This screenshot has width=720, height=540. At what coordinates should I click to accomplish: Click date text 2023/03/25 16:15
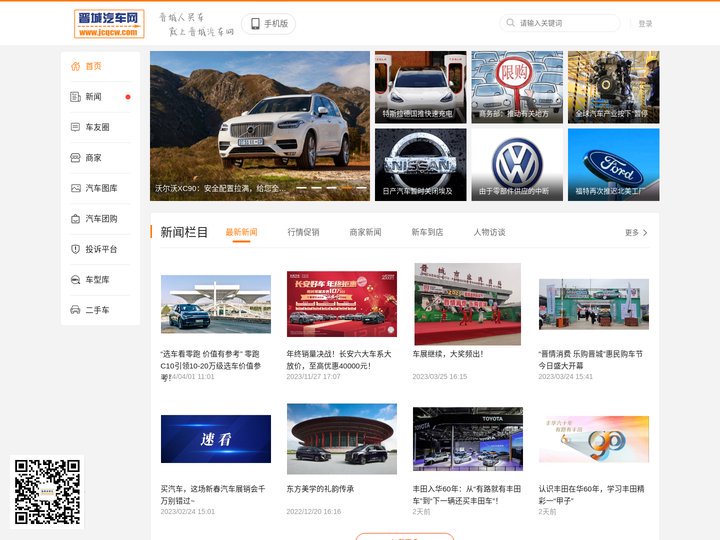click(x=439, y=377)
